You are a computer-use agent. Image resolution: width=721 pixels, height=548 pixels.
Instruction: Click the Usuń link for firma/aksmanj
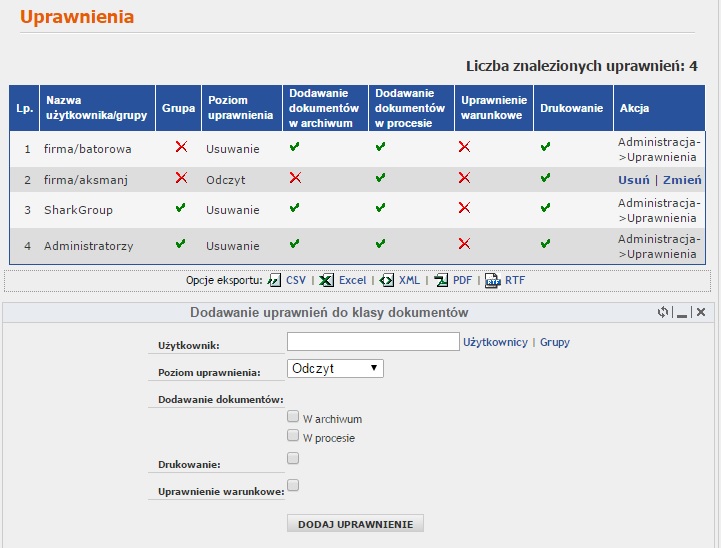[634, 180]
